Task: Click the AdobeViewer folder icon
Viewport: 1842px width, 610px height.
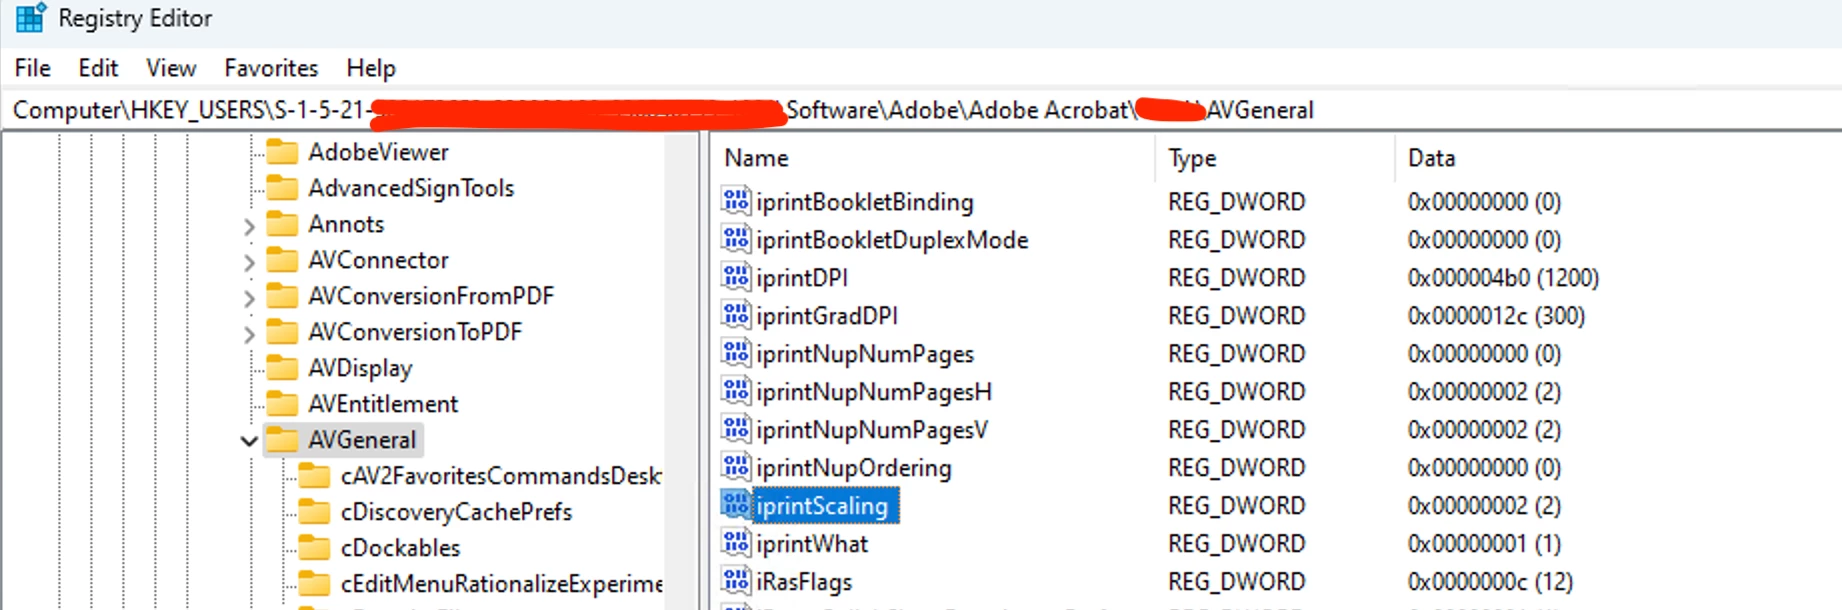Action: [x=283, y=152]
